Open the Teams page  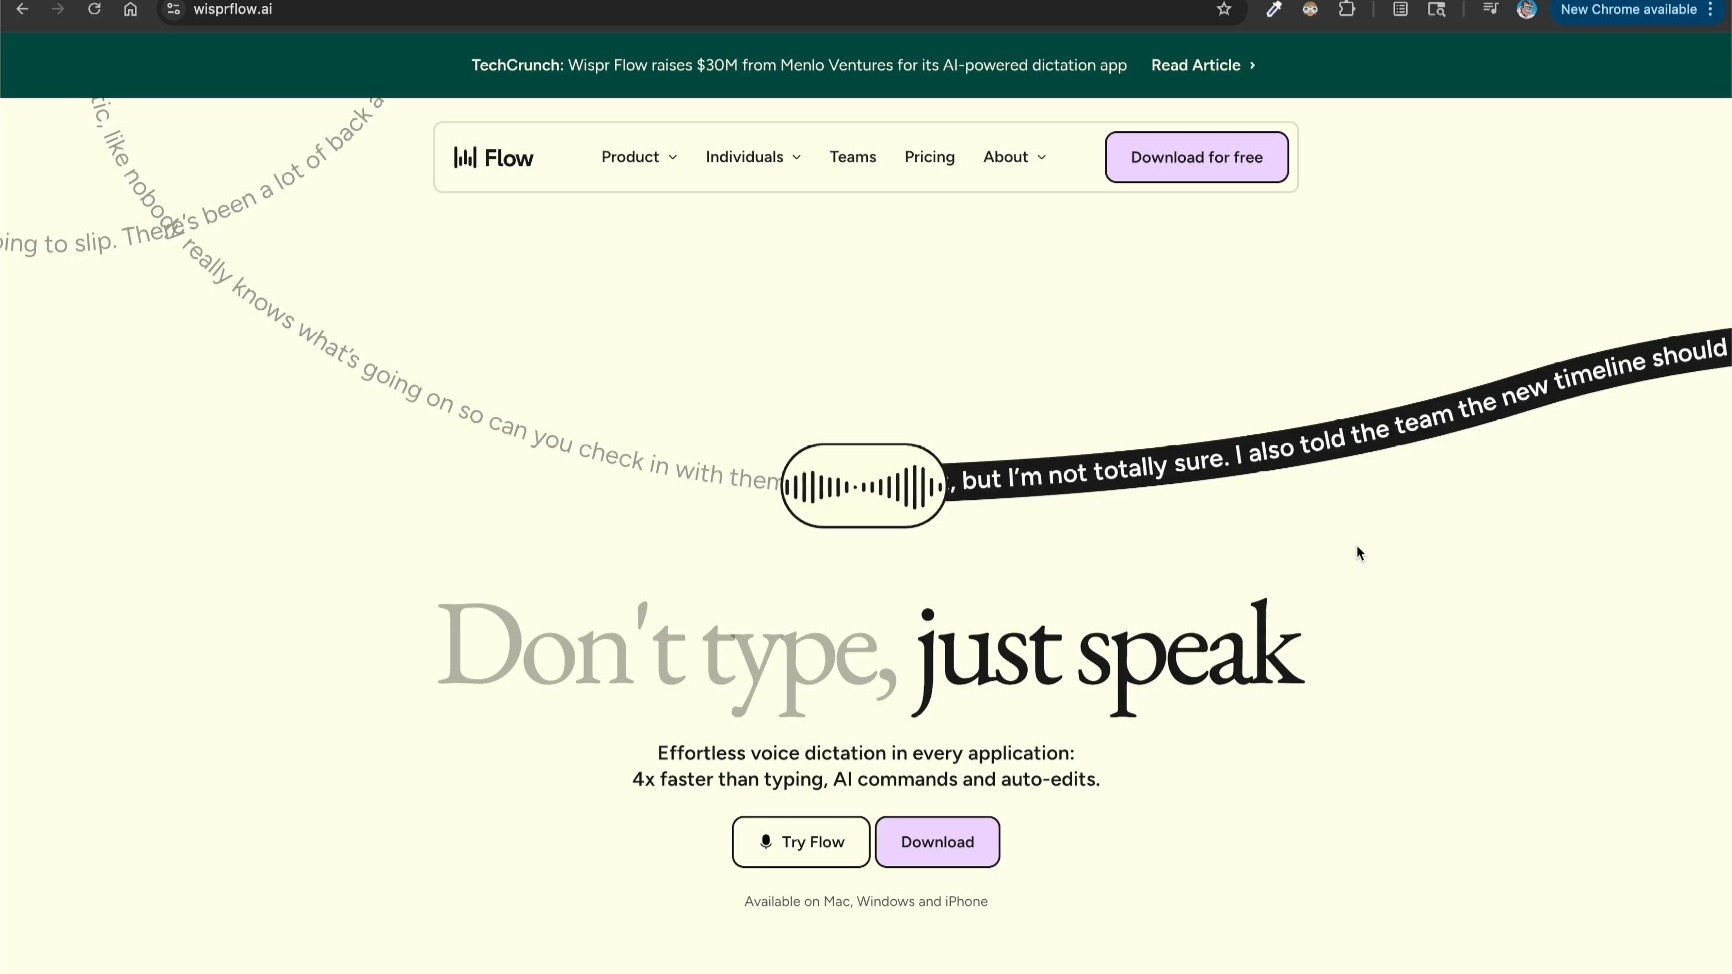point(853,157)
